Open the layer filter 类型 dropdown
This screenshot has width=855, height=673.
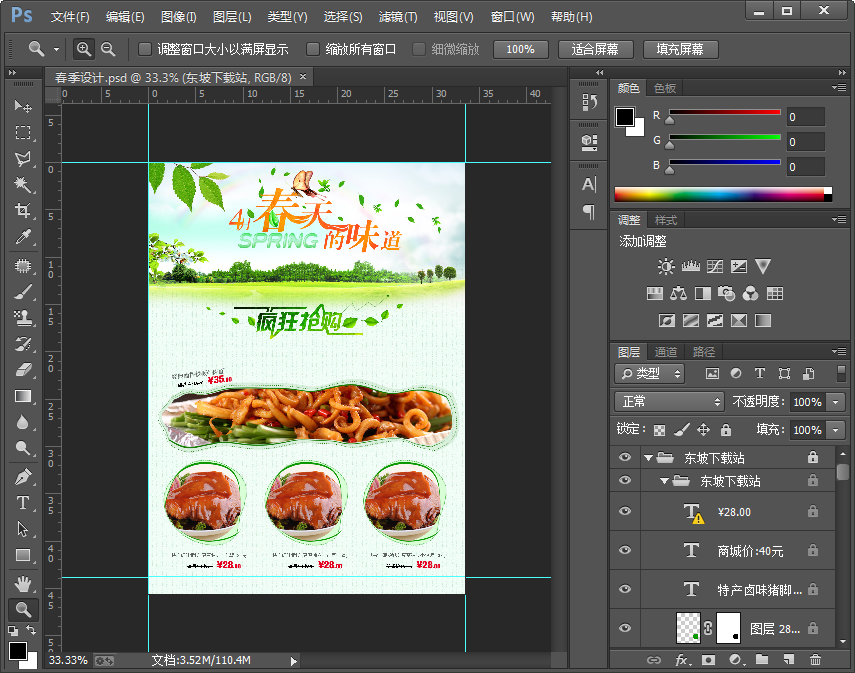[650, 373]
